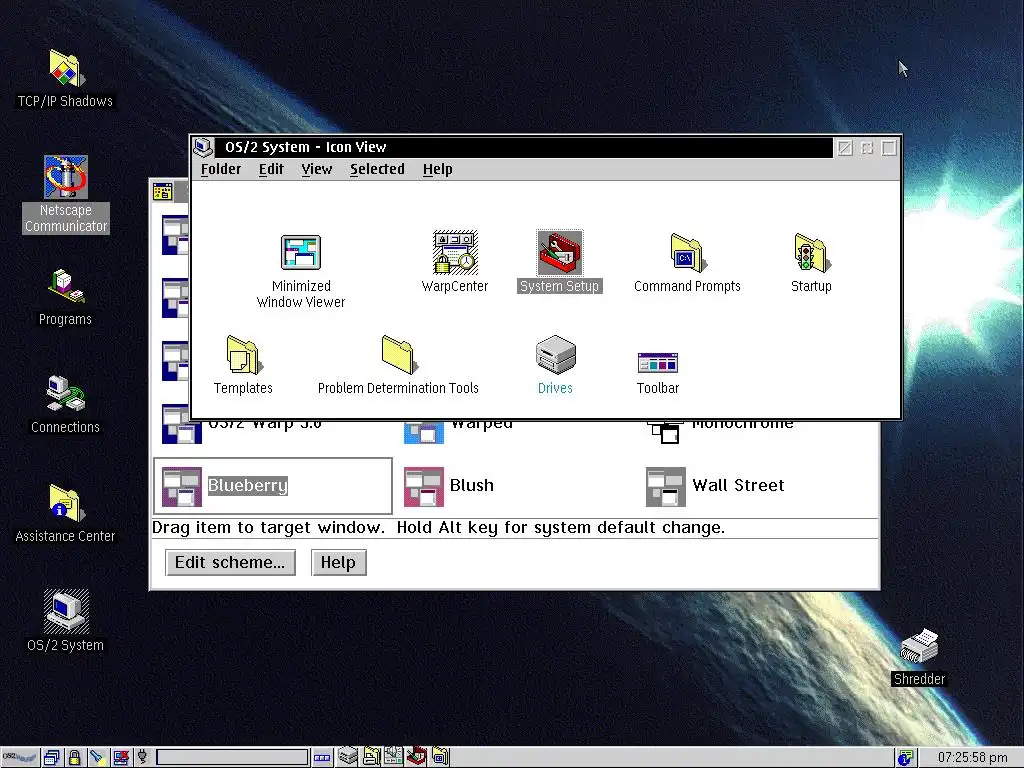Open the Edit menu
This screenshot has height=768, width=1024.
click(271, 169)
